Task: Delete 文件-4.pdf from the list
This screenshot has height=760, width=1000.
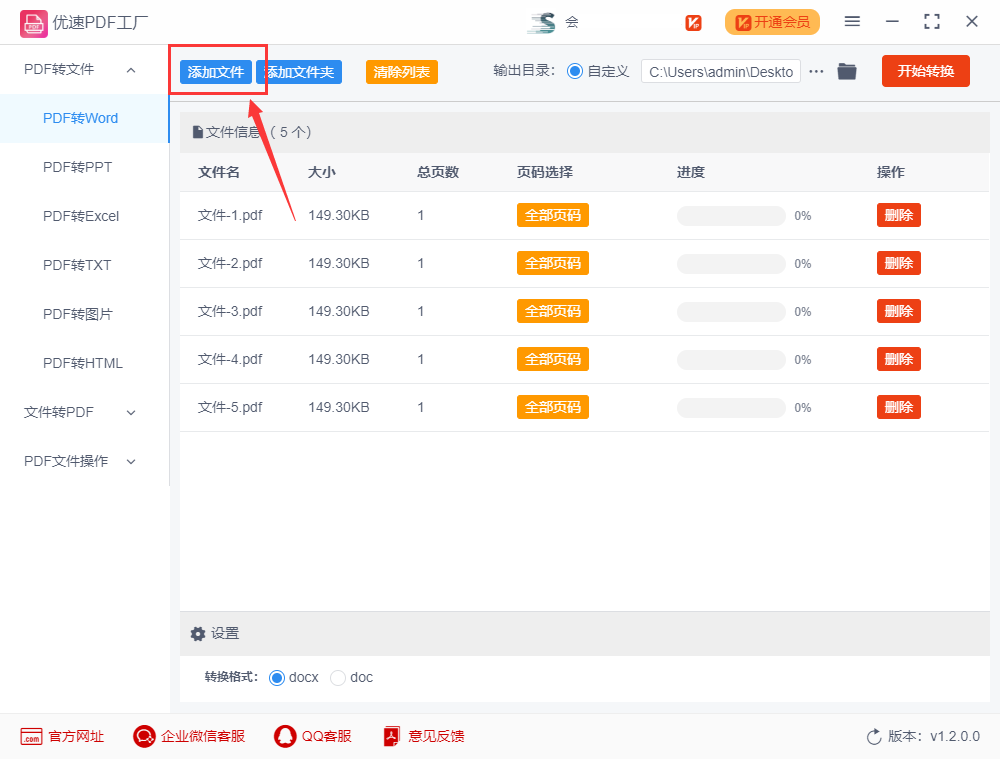Action: click(x=899, y=360)
